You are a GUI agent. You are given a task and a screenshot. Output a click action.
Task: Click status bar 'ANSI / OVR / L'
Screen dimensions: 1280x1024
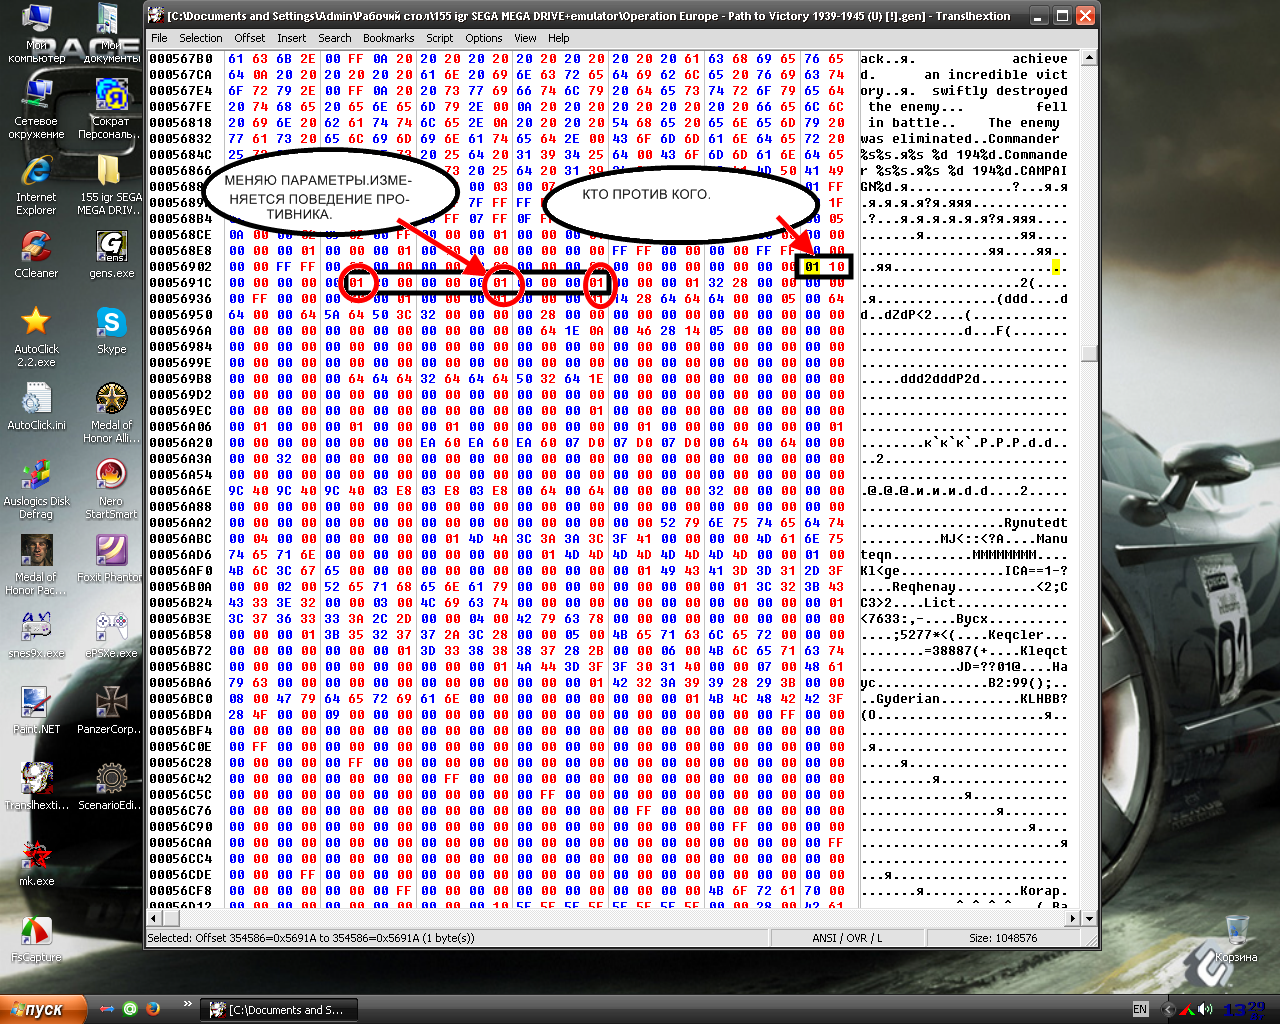tap(847, 938)
